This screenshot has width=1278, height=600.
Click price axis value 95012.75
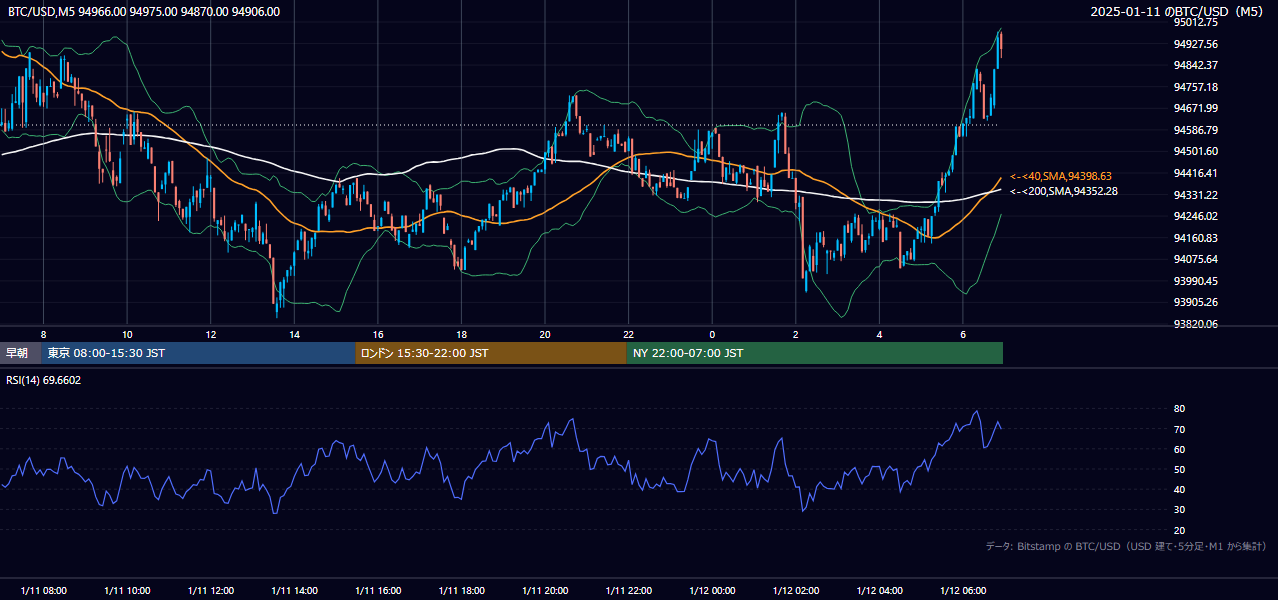point(1196,22)
